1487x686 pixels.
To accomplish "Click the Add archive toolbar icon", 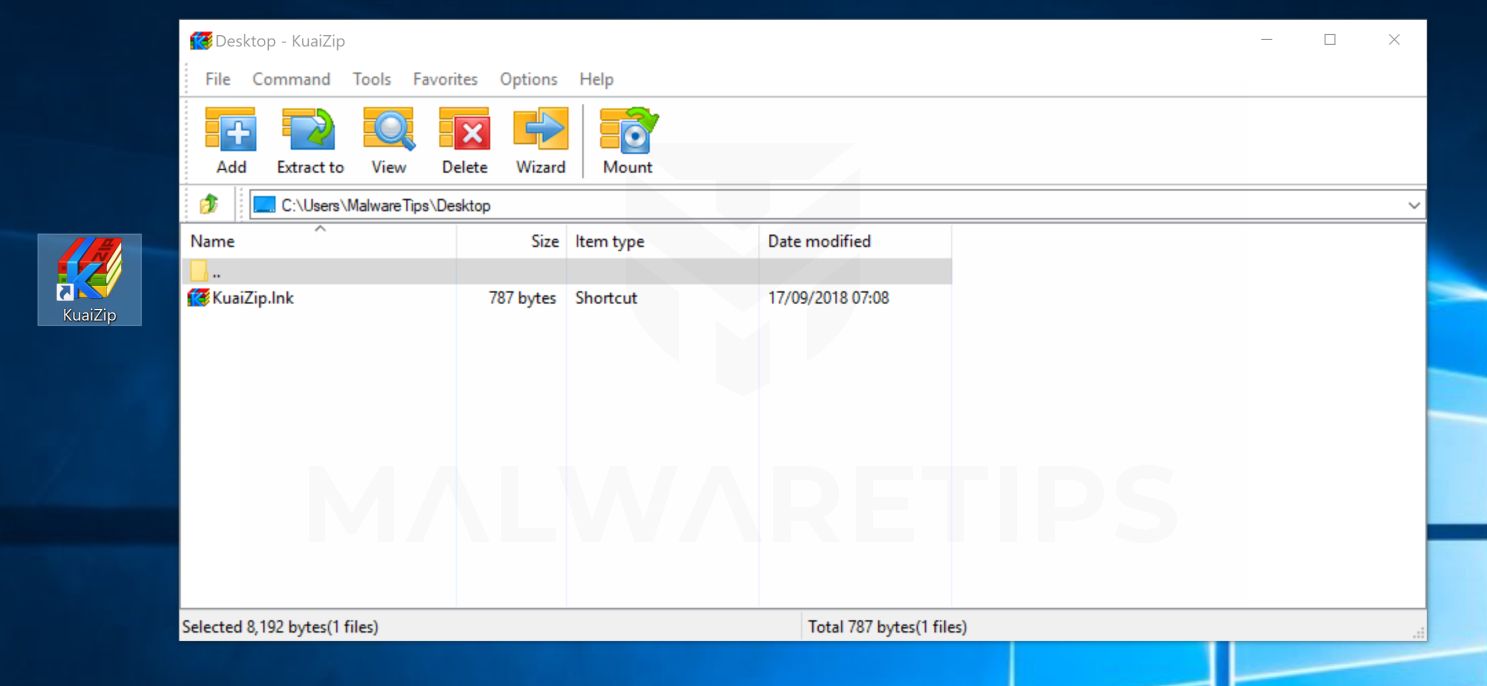I will [x=231, y=130].
